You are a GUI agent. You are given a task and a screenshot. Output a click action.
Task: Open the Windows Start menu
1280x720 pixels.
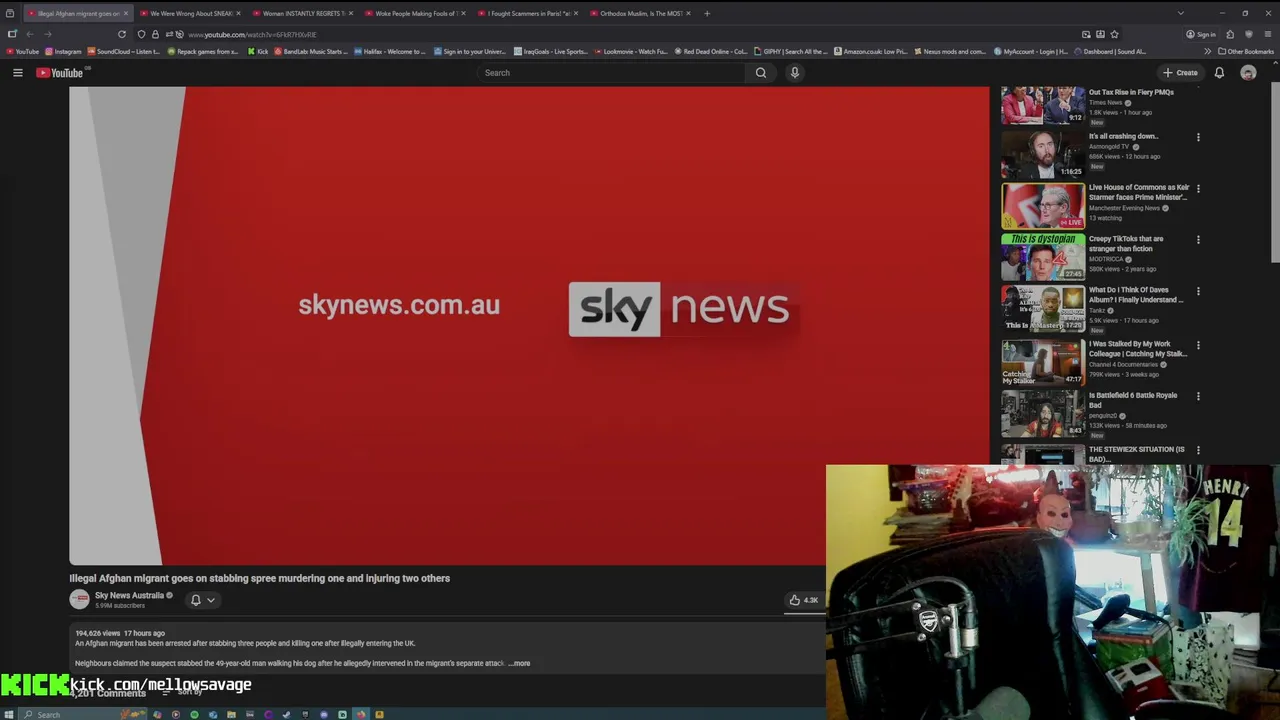[9, 714]
